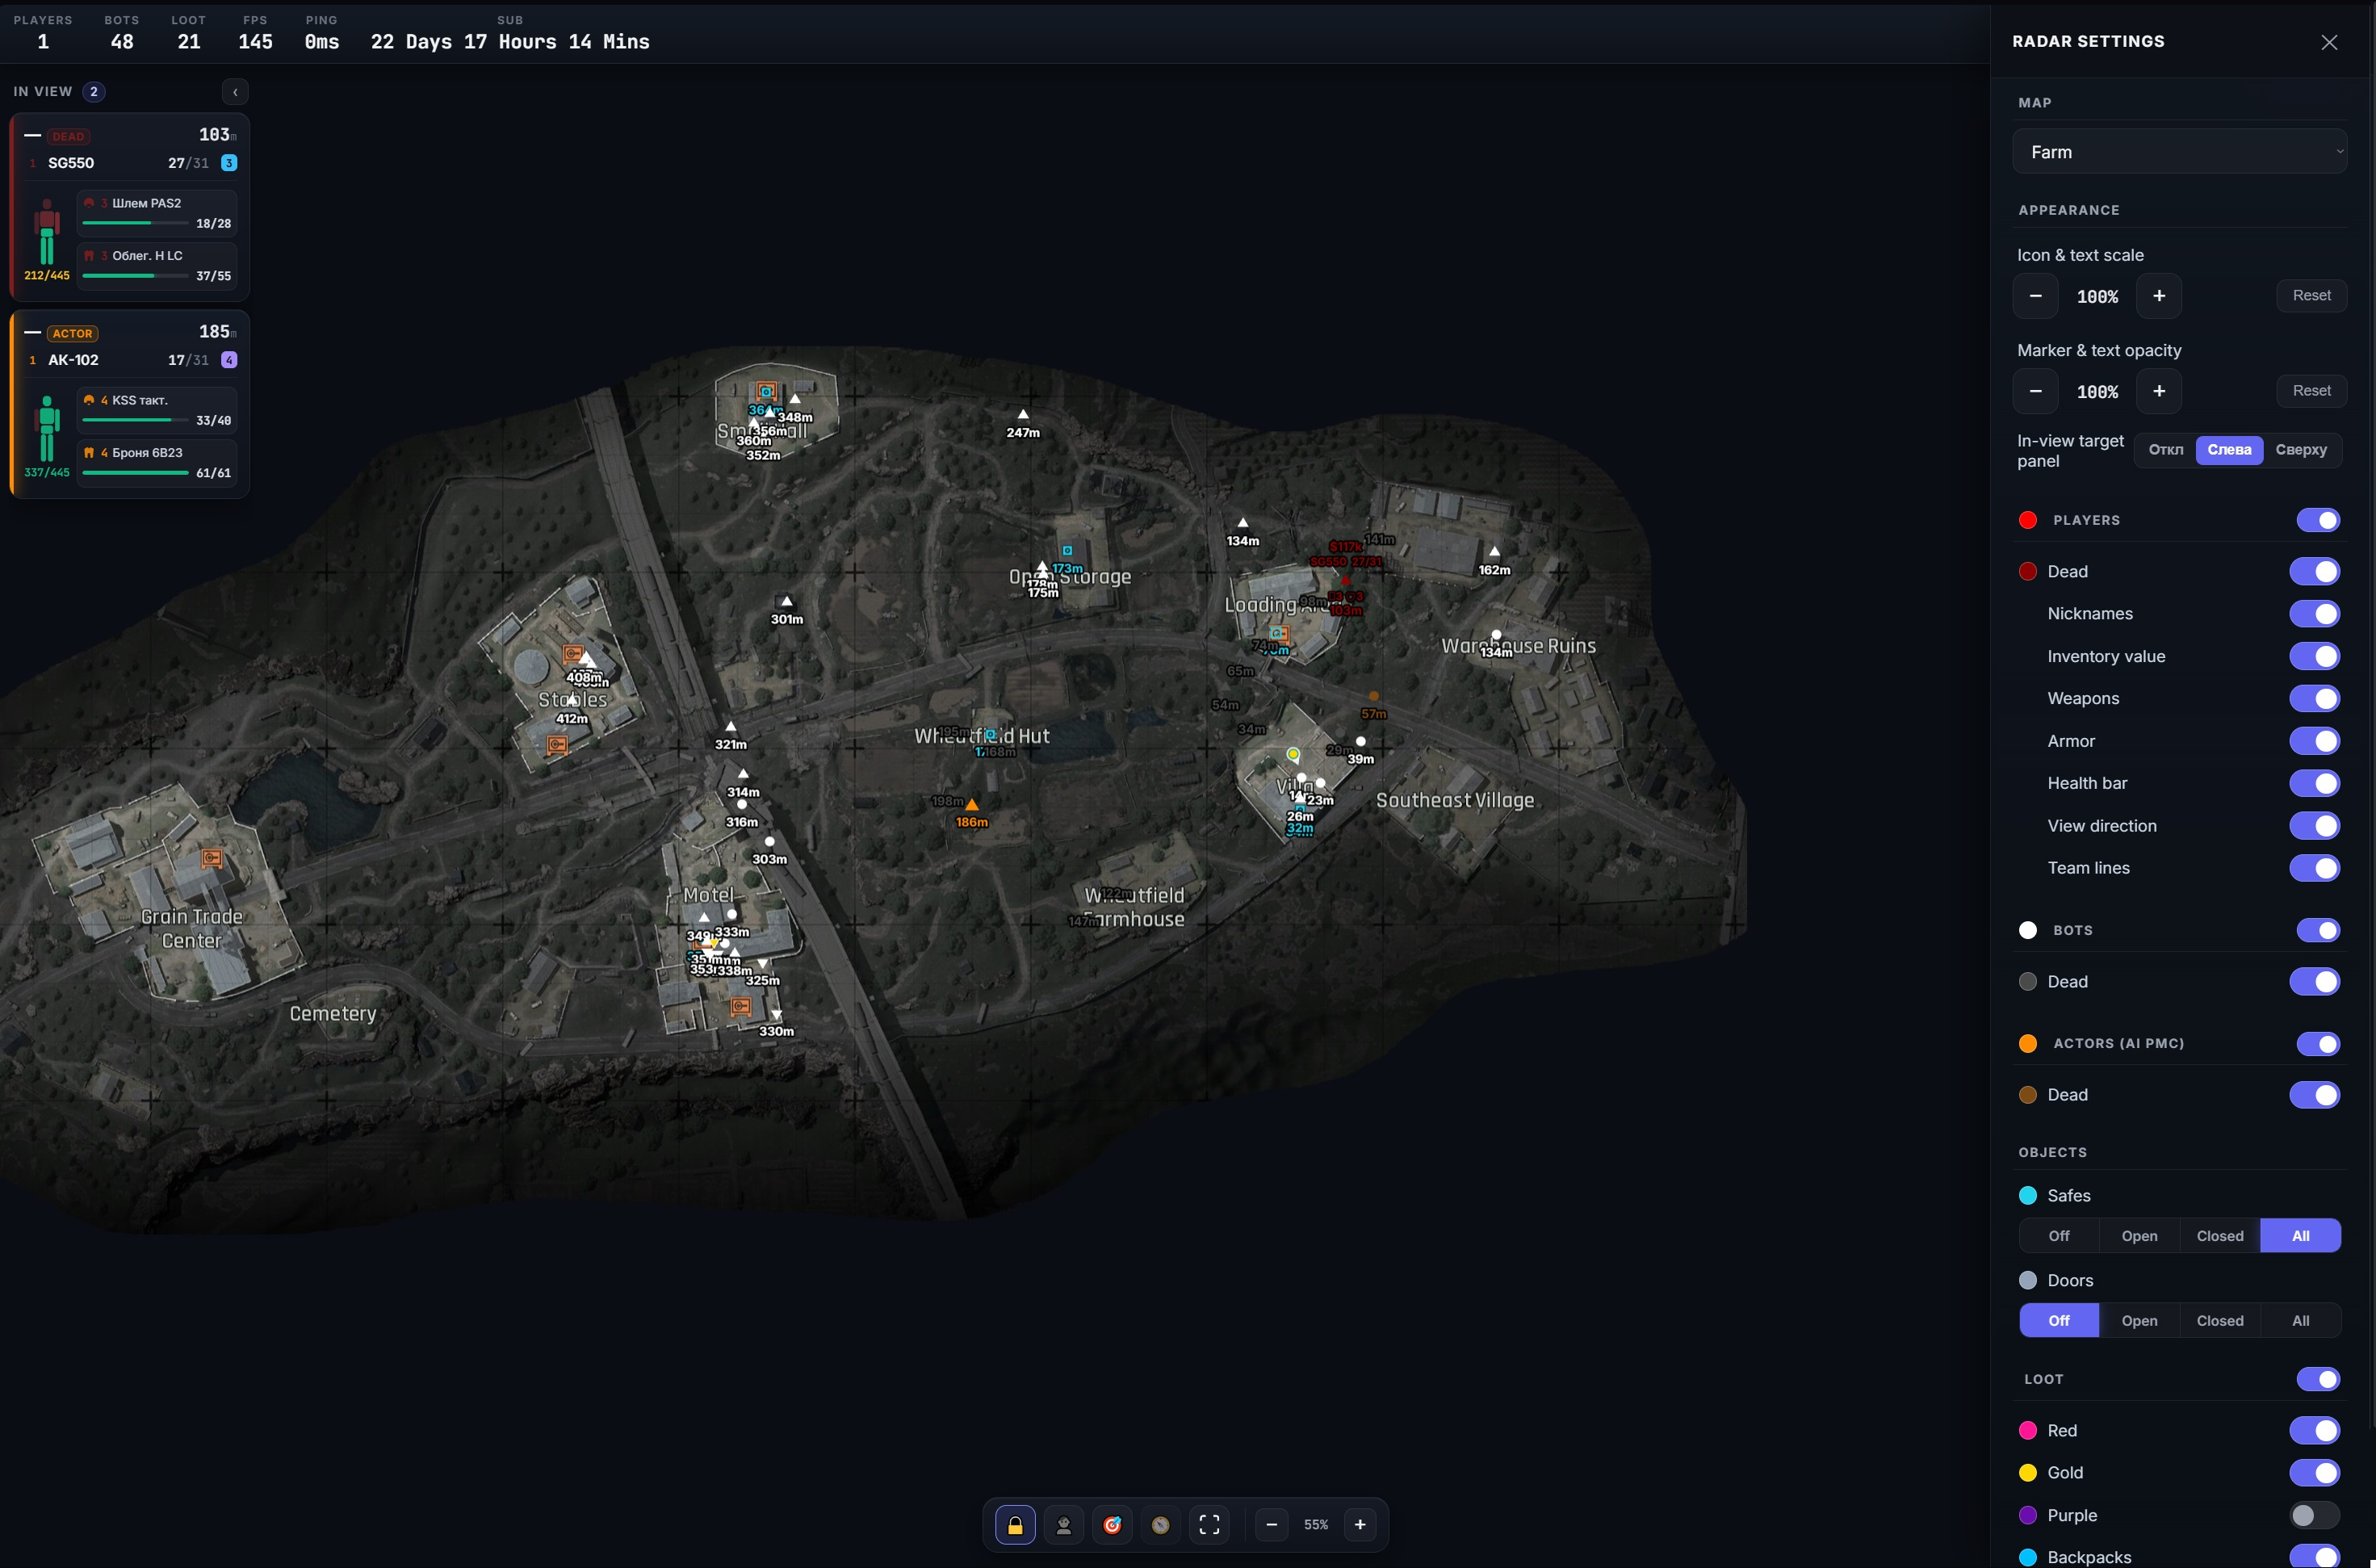The image size is (2376, 1568).
Task: Enable Purple loot toggle
Action: click(2314, 1515)
